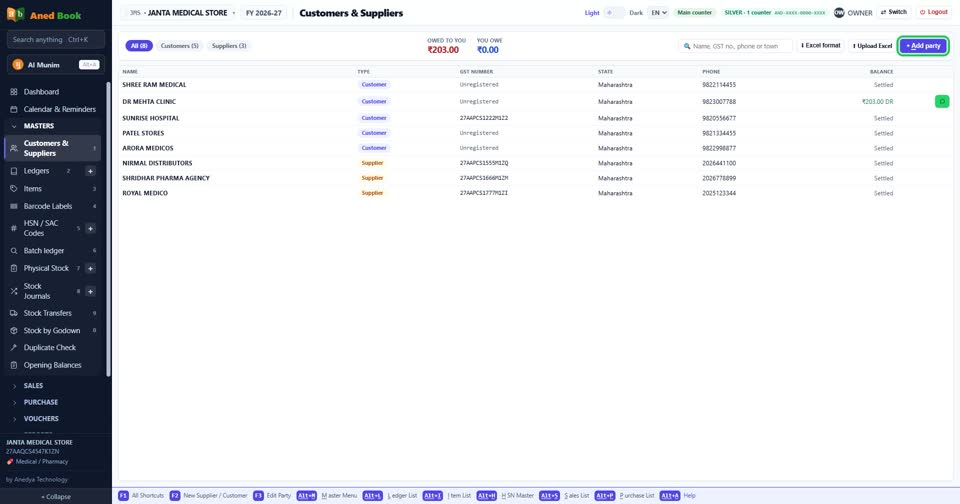This screenshot has height=504, width=960.
Task: Click the plus button beside Ledgers
Action: coord(90,171)
